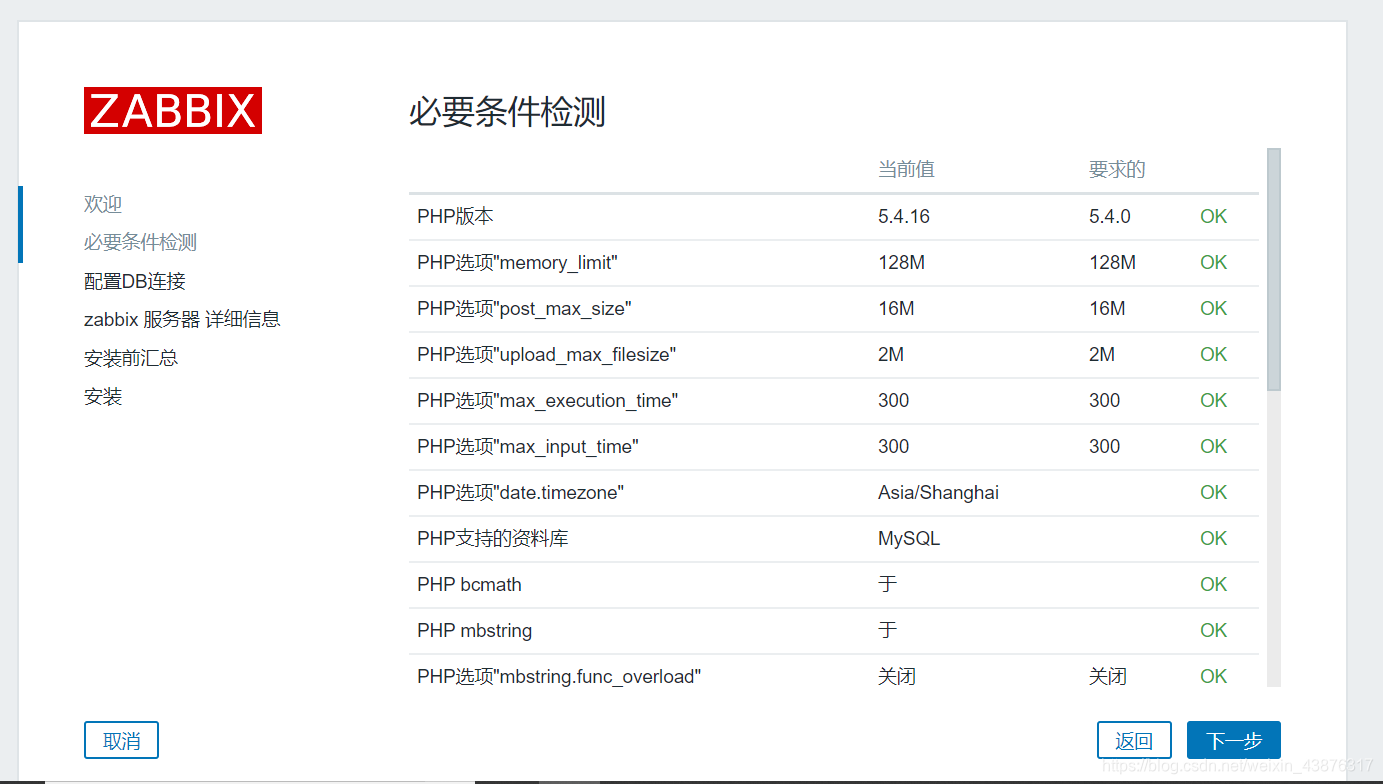Click the PHP mbstring row label
The height and width of the screenshot is (784, 1383).
(474, 630)
